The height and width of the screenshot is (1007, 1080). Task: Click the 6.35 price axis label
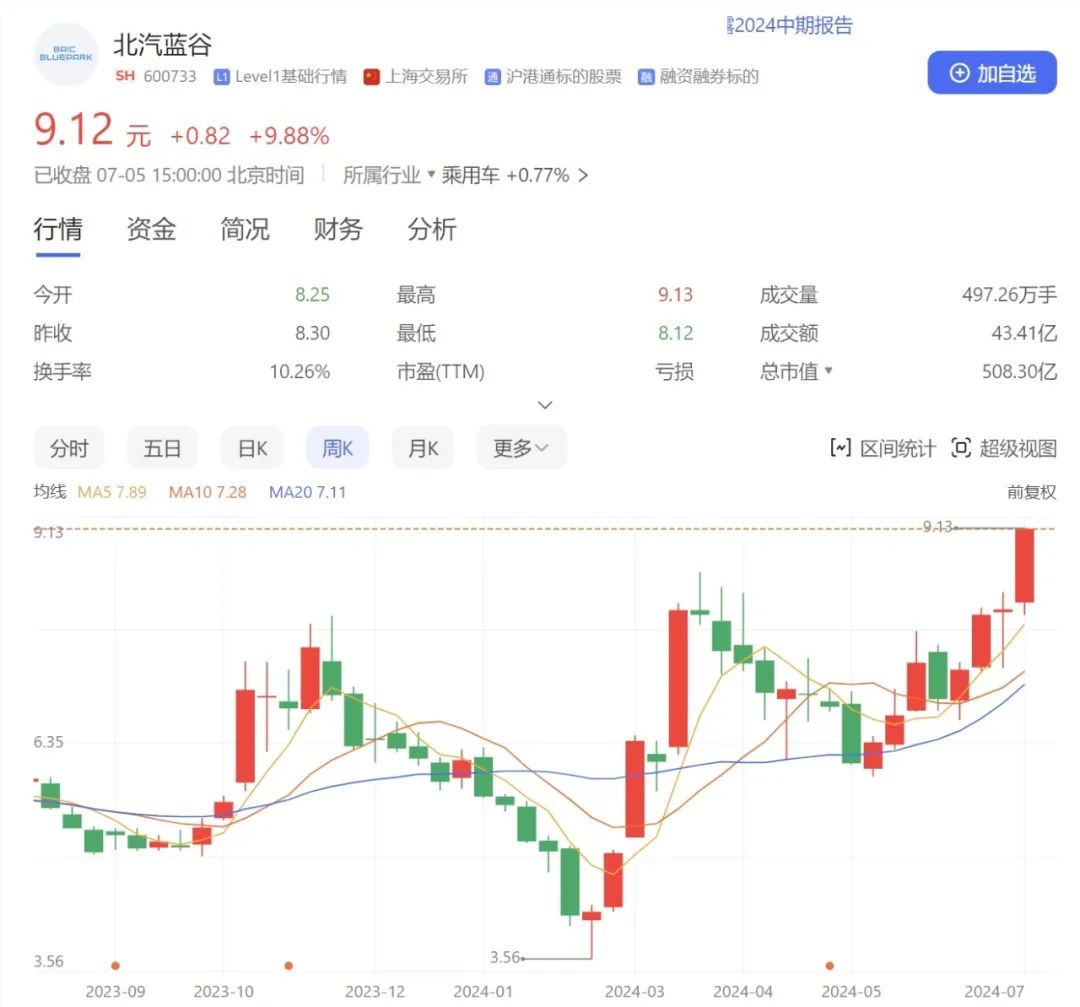point(48,742)
